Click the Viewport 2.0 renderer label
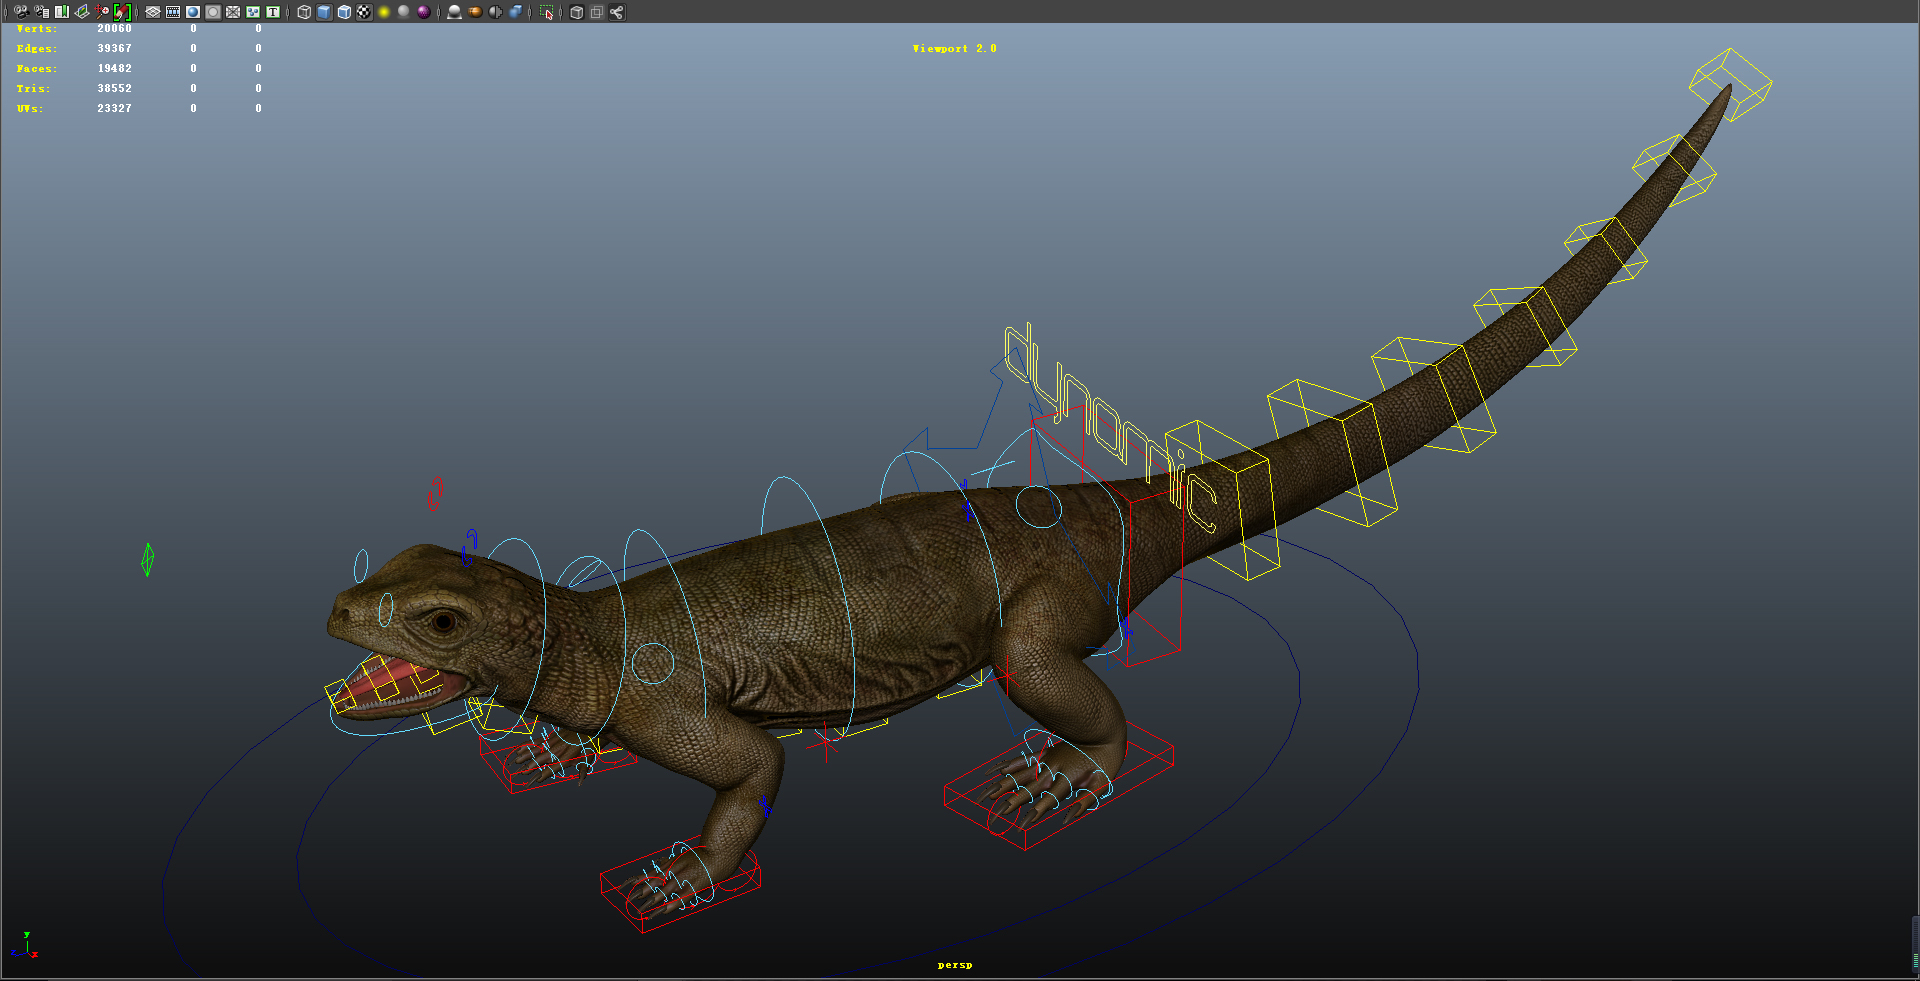 [953, 47]
